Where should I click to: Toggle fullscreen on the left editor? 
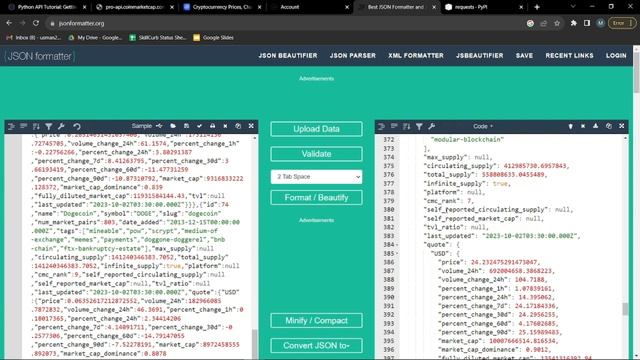[x=251, y=126]
